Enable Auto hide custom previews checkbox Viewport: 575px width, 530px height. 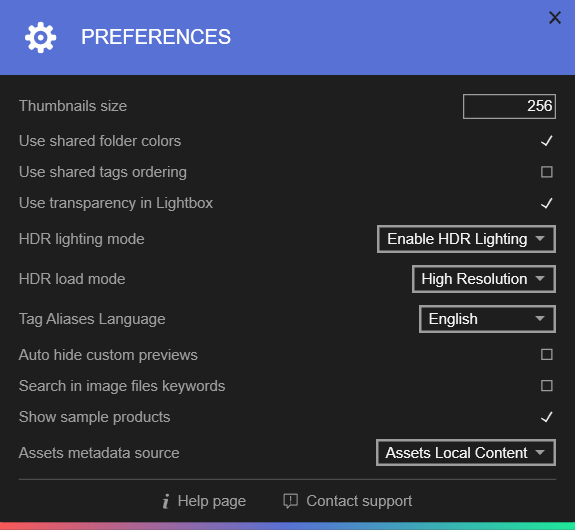tap(547, 354)
